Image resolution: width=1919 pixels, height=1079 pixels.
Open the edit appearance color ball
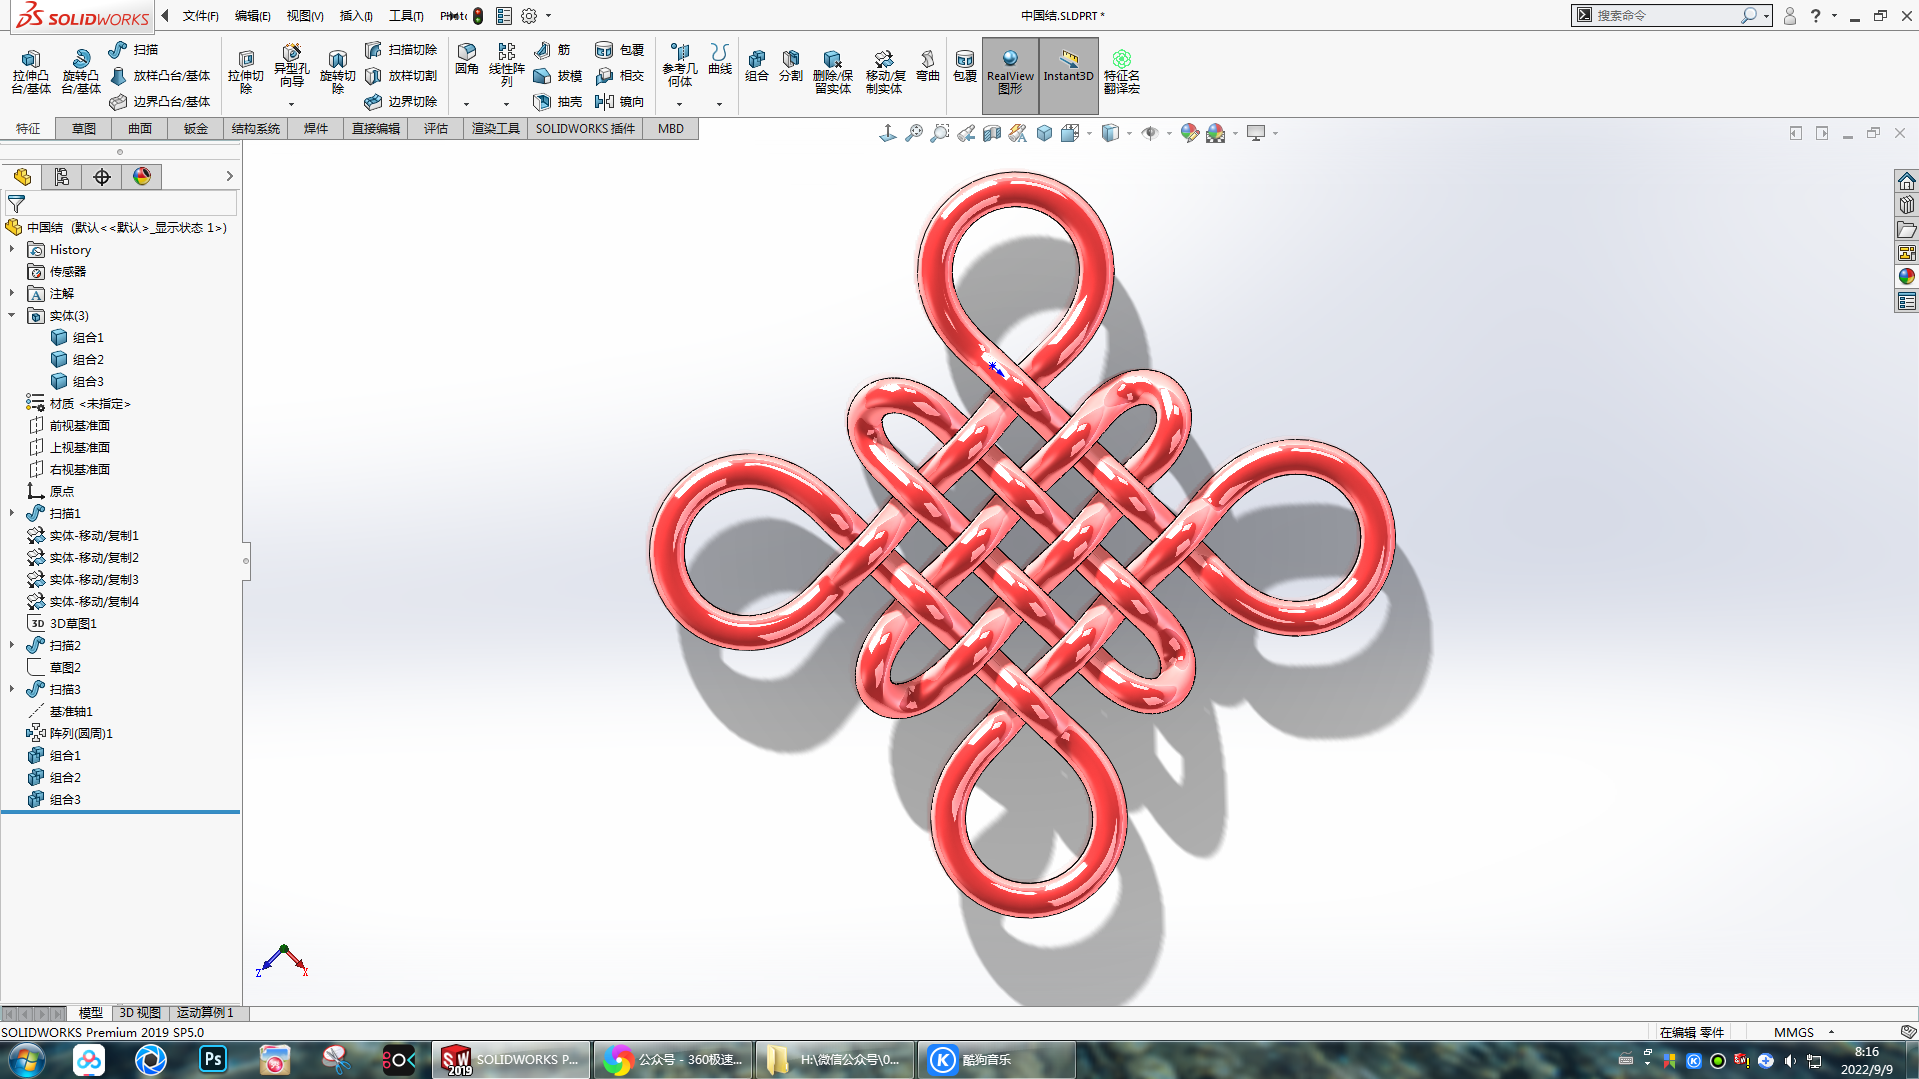coord(1189,133)
